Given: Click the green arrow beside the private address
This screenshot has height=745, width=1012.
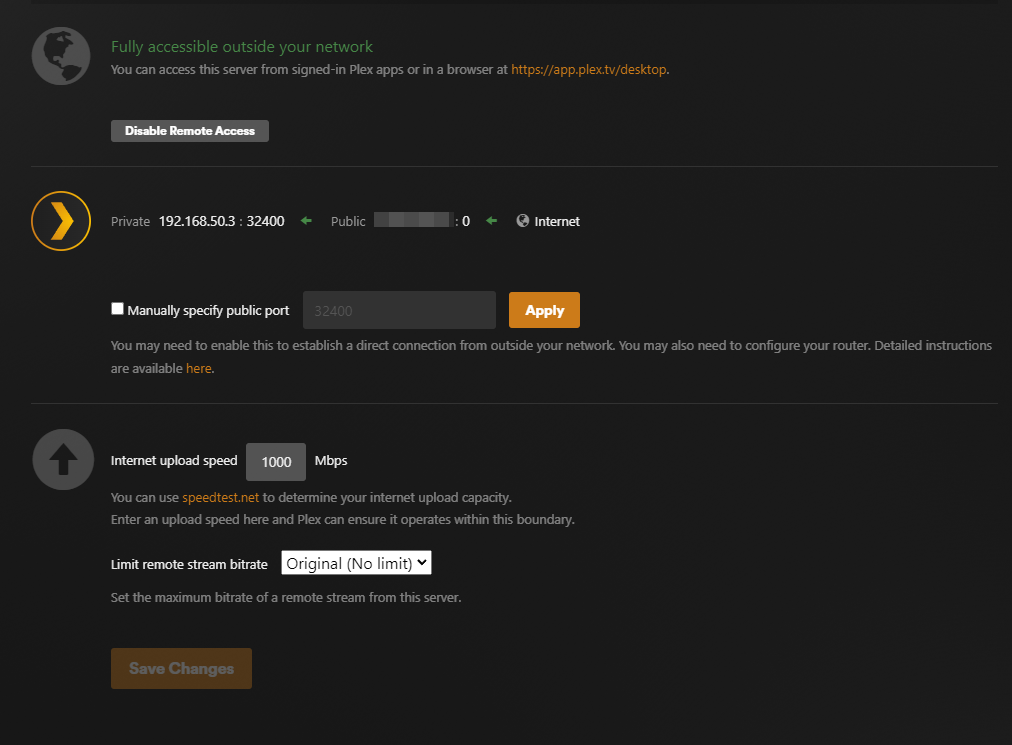Looking at the screenshot, I should tap(305, 220).
